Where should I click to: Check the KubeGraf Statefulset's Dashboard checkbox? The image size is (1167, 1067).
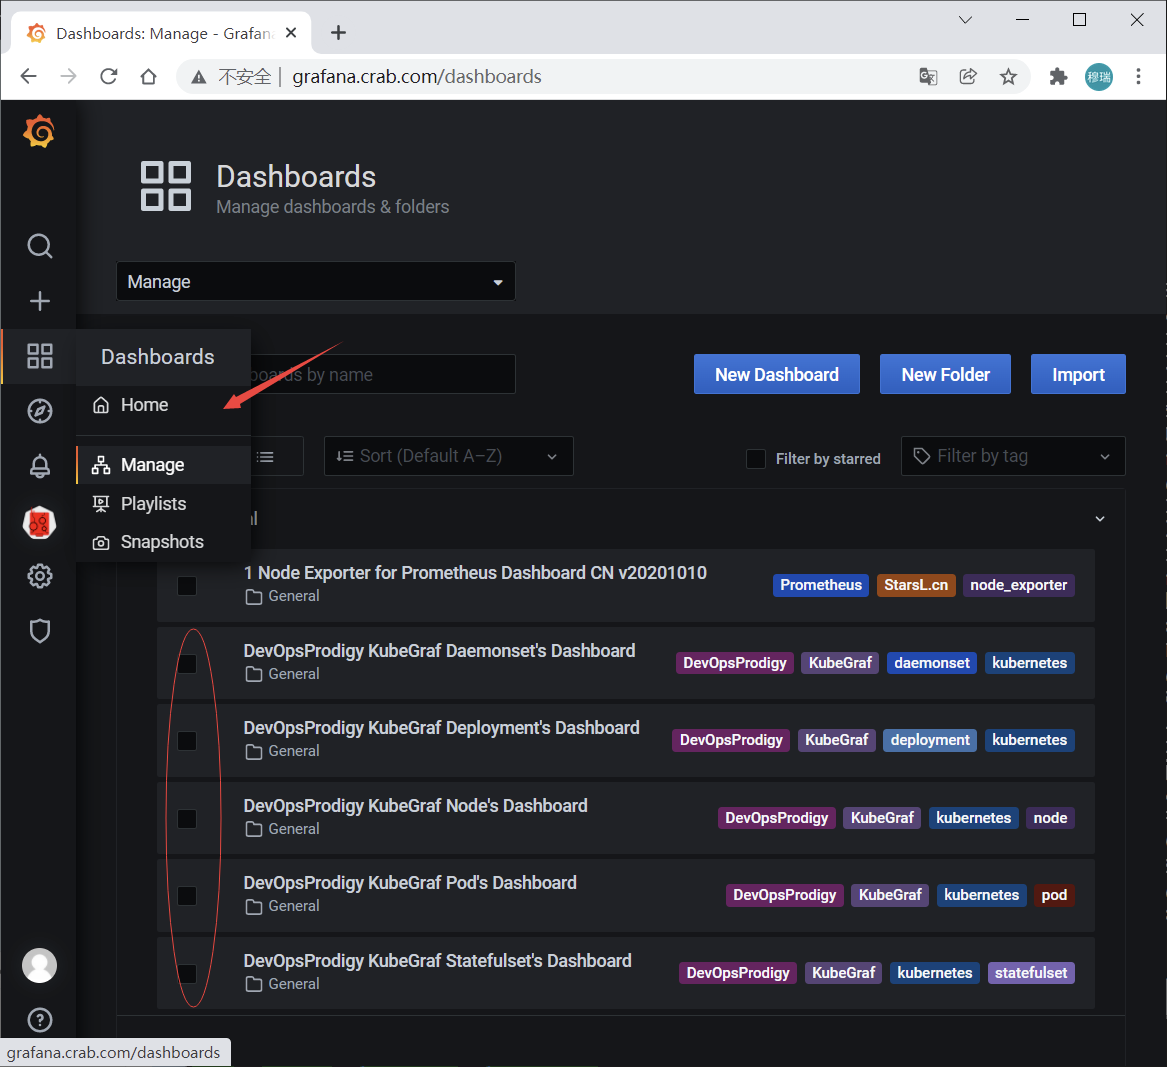(187, 973)
